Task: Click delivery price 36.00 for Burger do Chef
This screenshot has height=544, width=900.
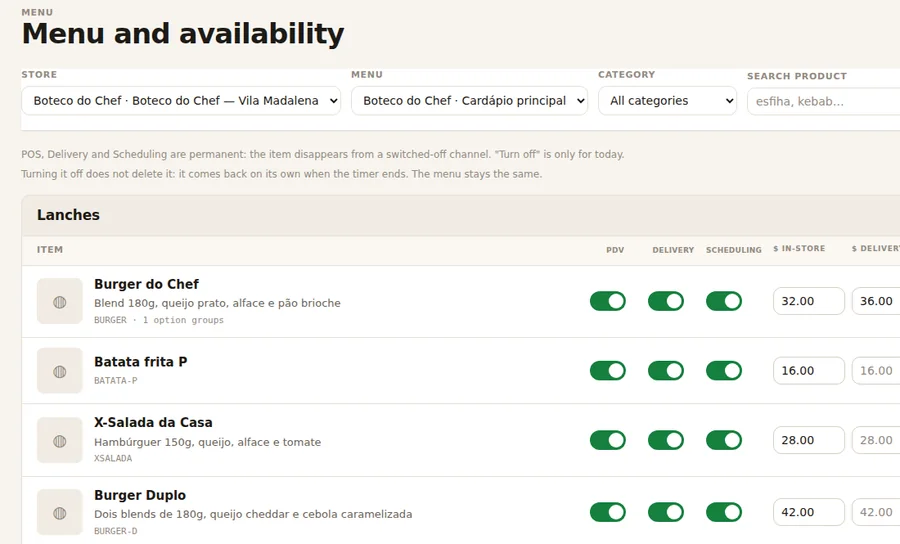Action: click(876, 301)
